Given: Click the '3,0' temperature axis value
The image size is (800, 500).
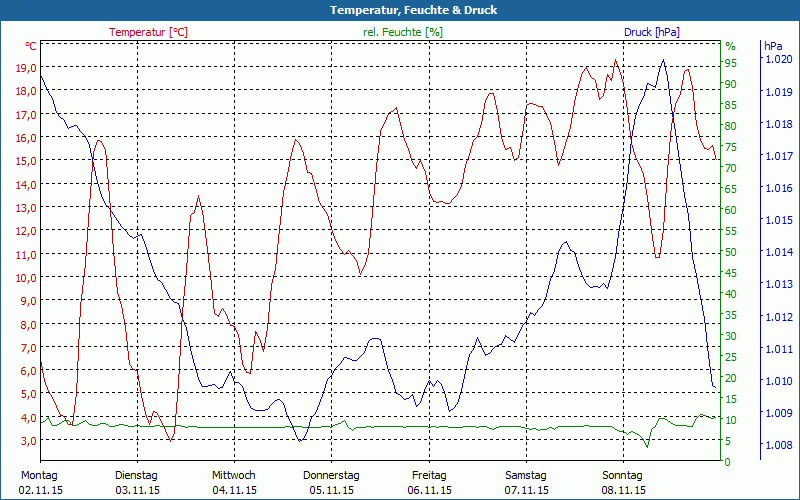Looking at the screenshot, I should (27, 441).
